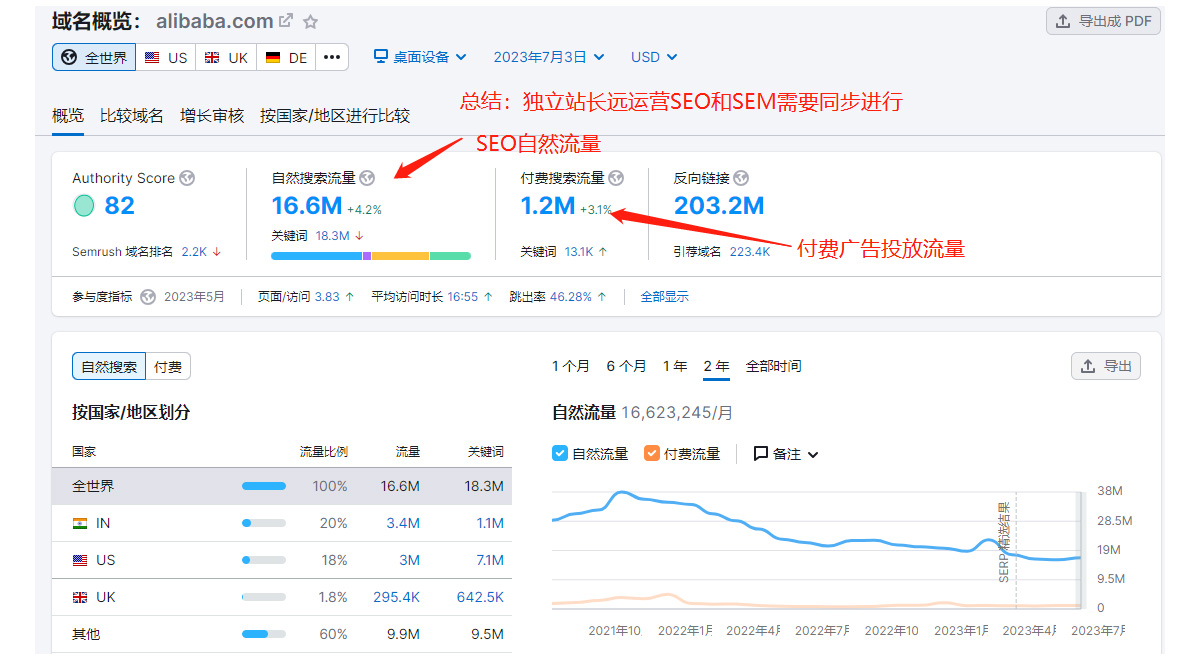Uncheck the 付费流量 chart checkbox
Viewport: 1200px width, 660px height.
click(x=652, y=453)
